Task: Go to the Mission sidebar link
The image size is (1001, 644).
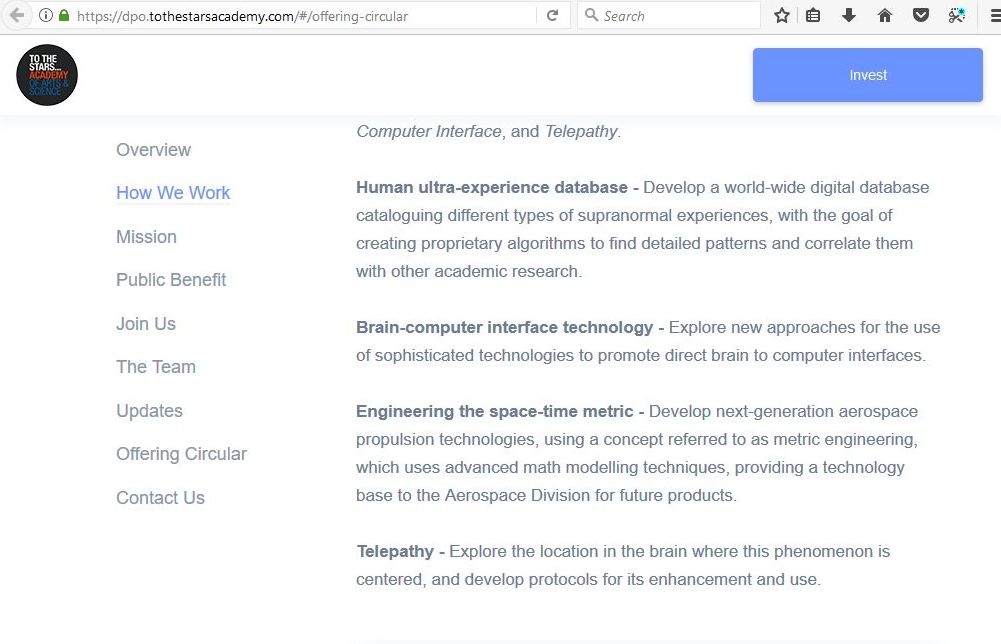Action: pyautogui.click(x=146, y=237)
